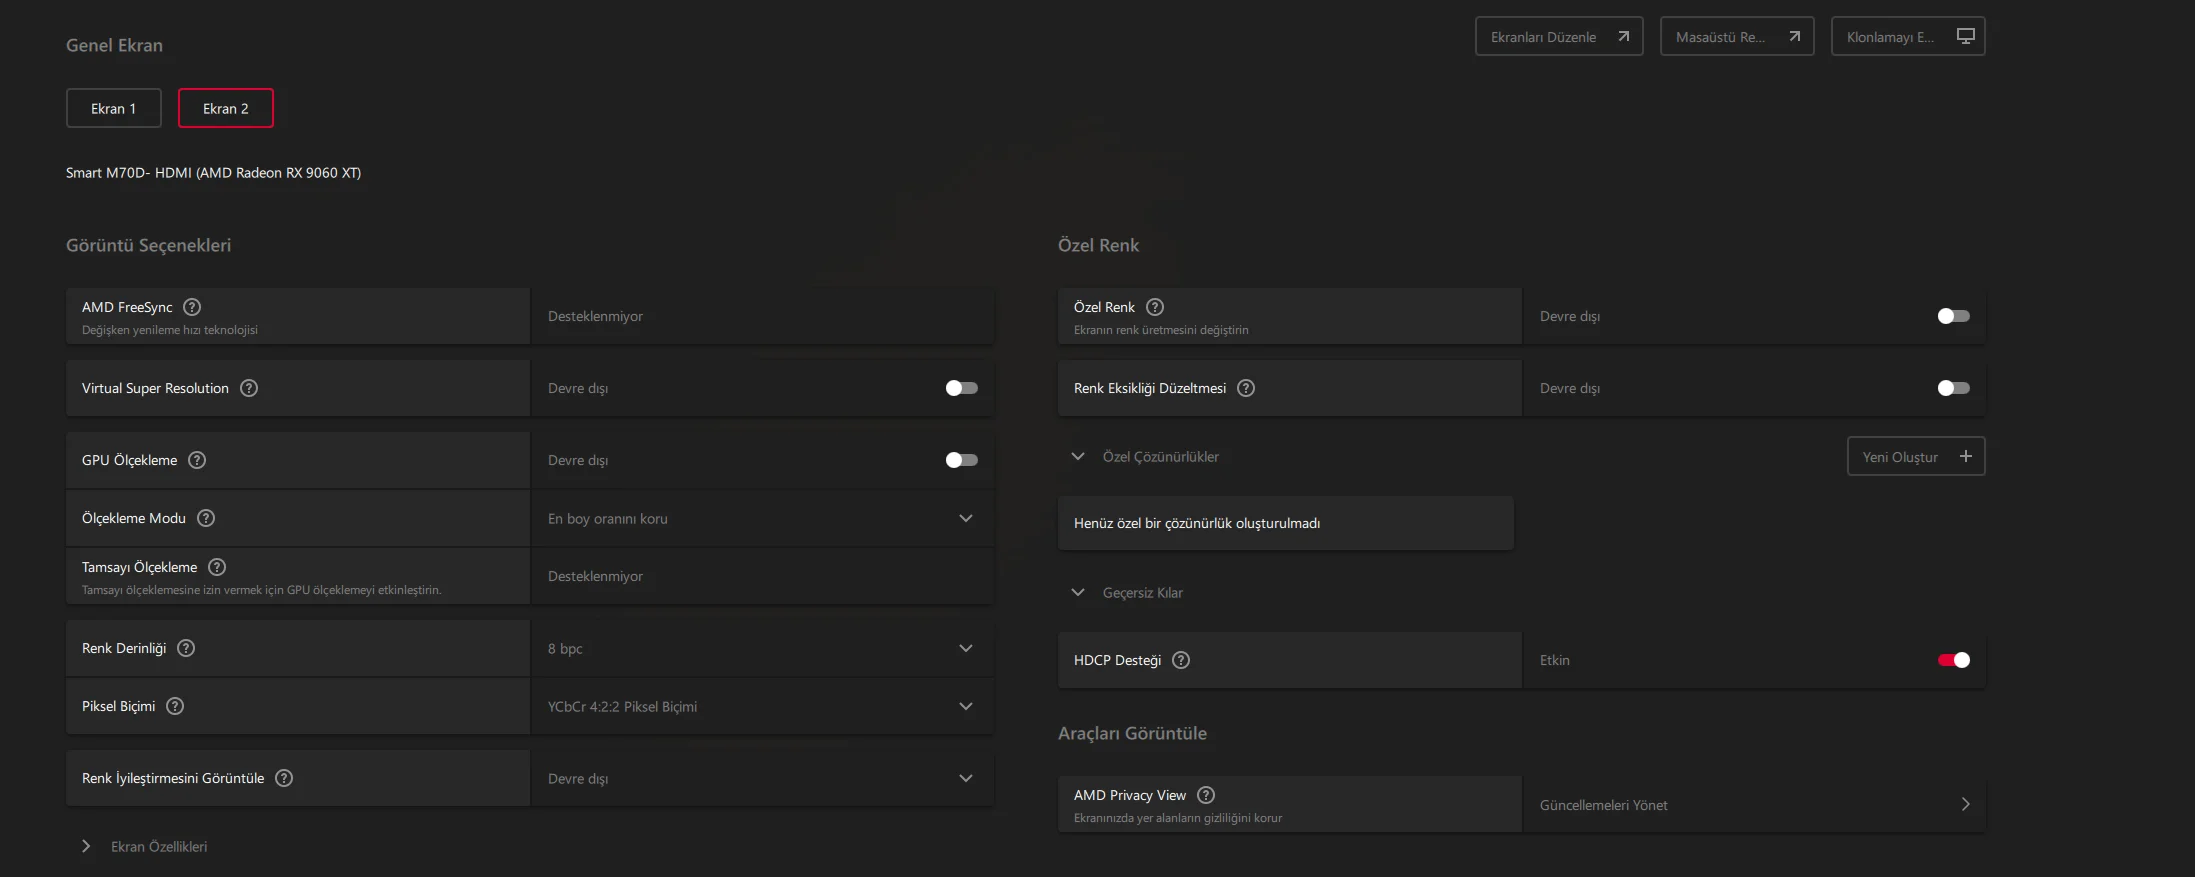Toggle the Özel Renk switch on
The height and width of the screenshot is (877, 2195).
point(1953,316)
